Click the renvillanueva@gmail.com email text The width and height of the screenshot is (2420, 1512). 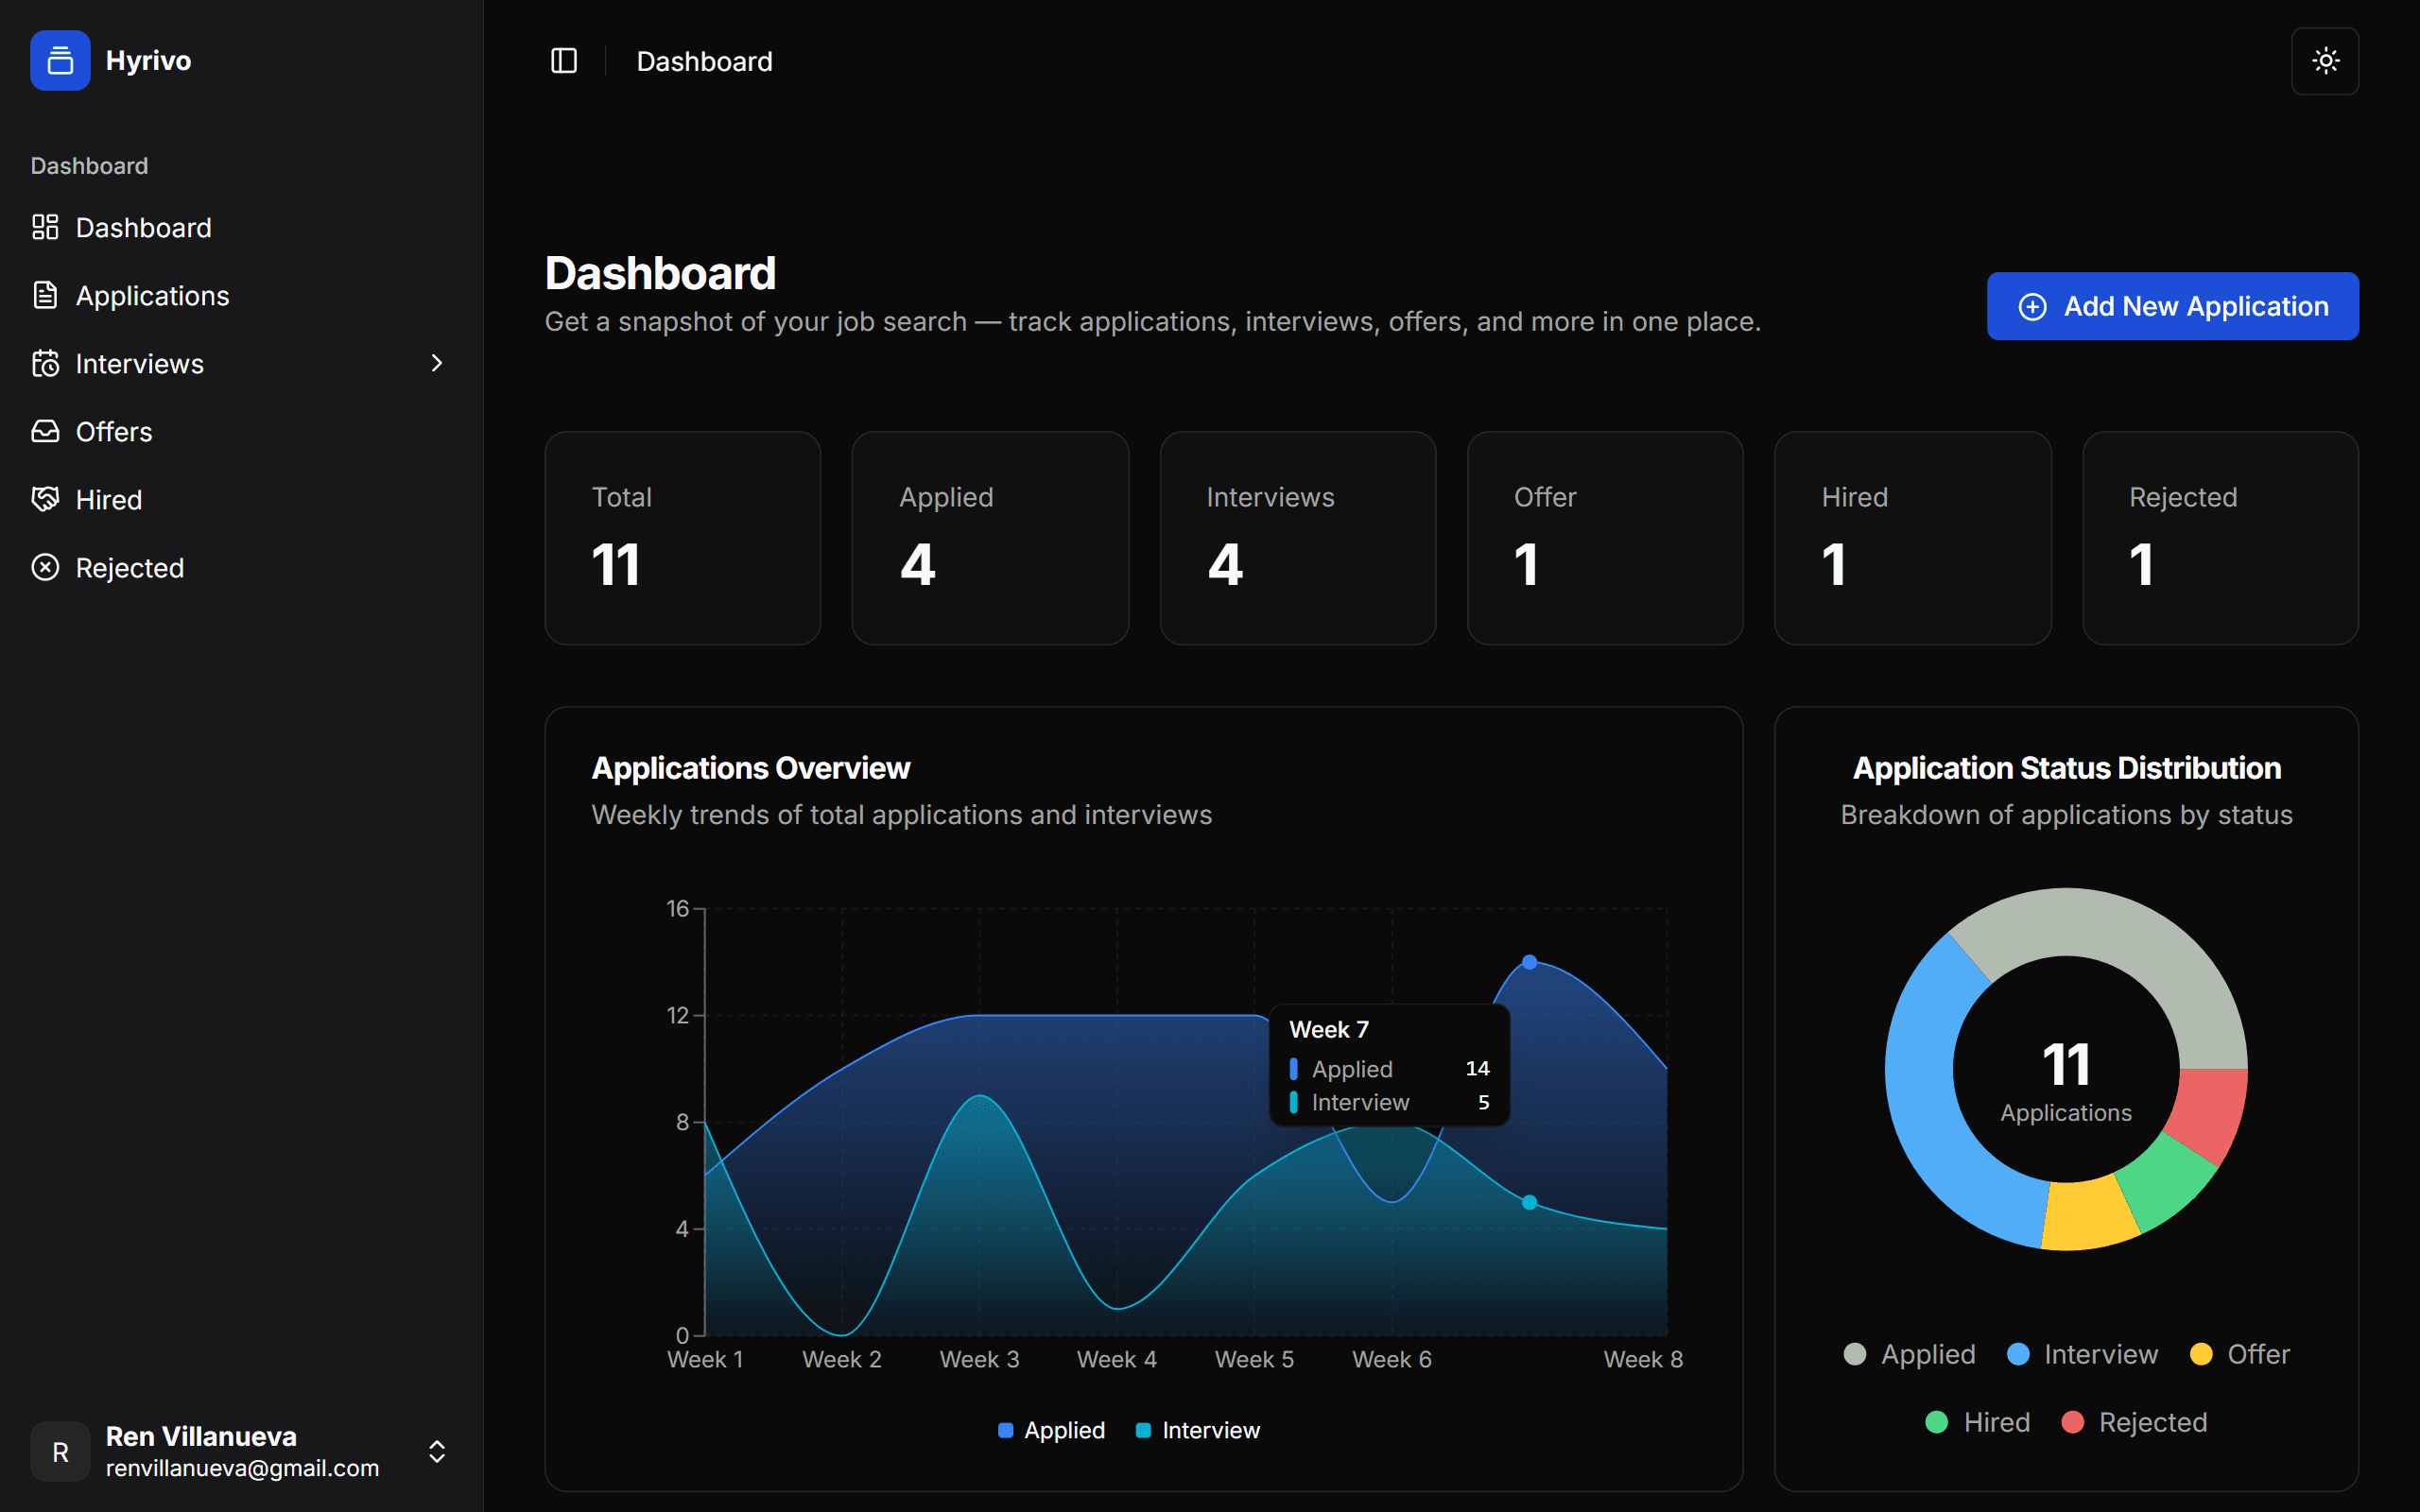coord(243,1468)
